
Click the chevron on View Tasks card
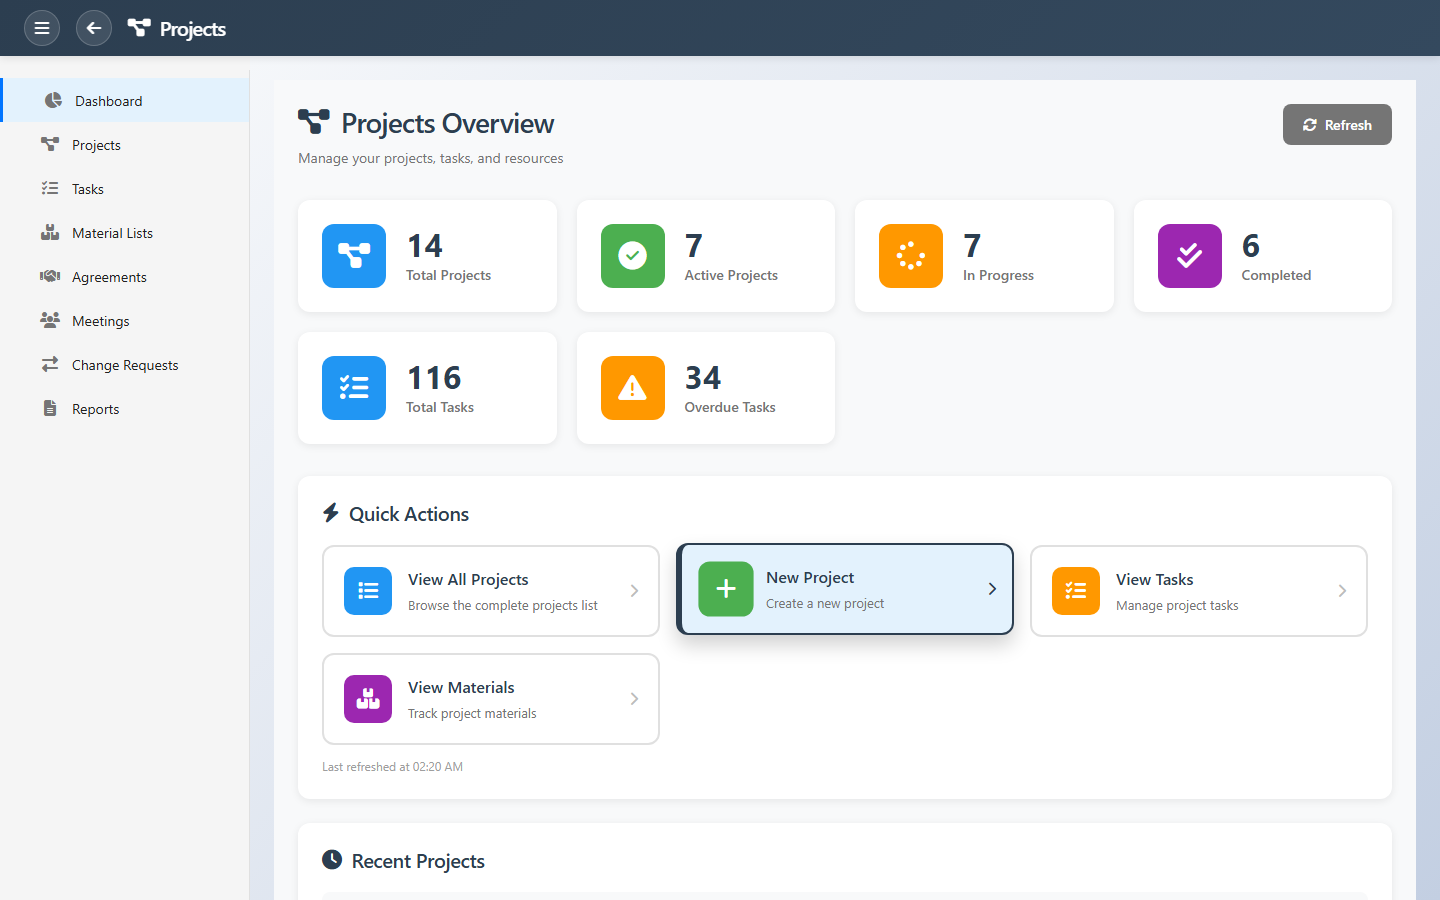coord(1342,591)
